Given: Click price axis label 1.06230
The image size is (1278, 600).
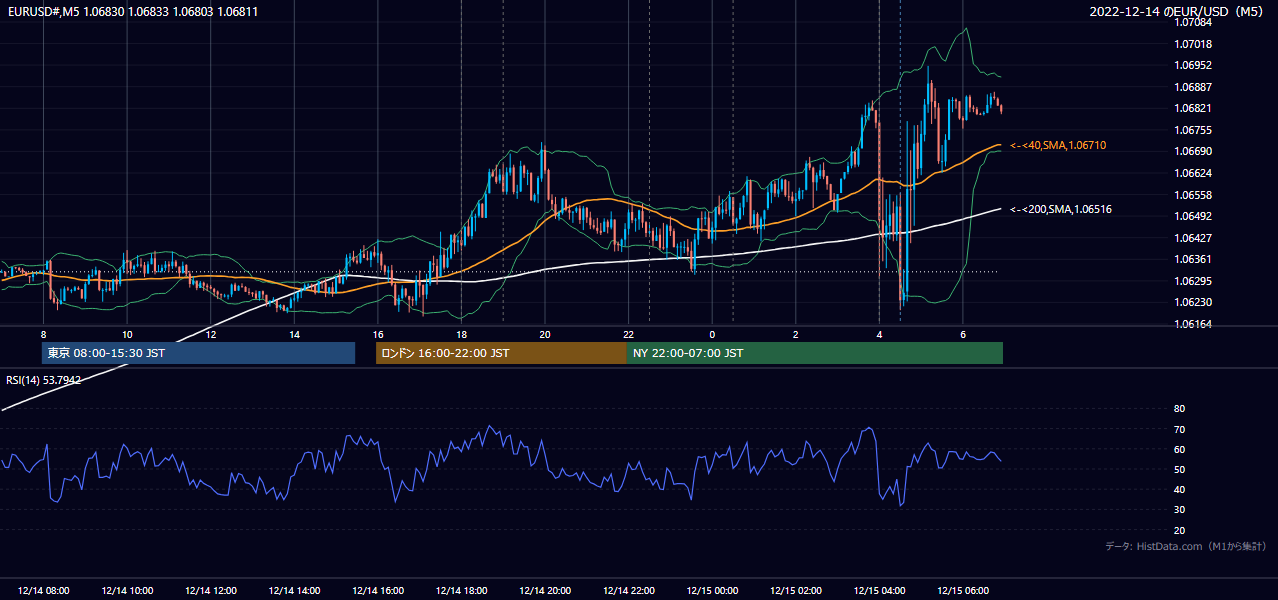Looking at the screenshot, I should click(x=1193, y=302).
